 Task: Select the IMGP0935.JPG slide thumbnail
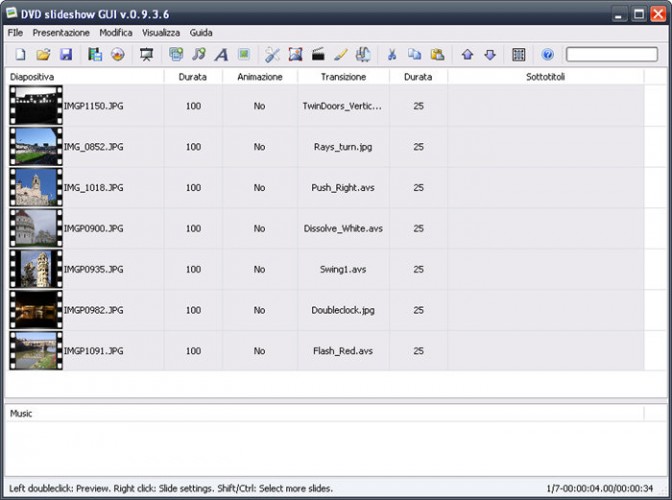click(35, 269)
